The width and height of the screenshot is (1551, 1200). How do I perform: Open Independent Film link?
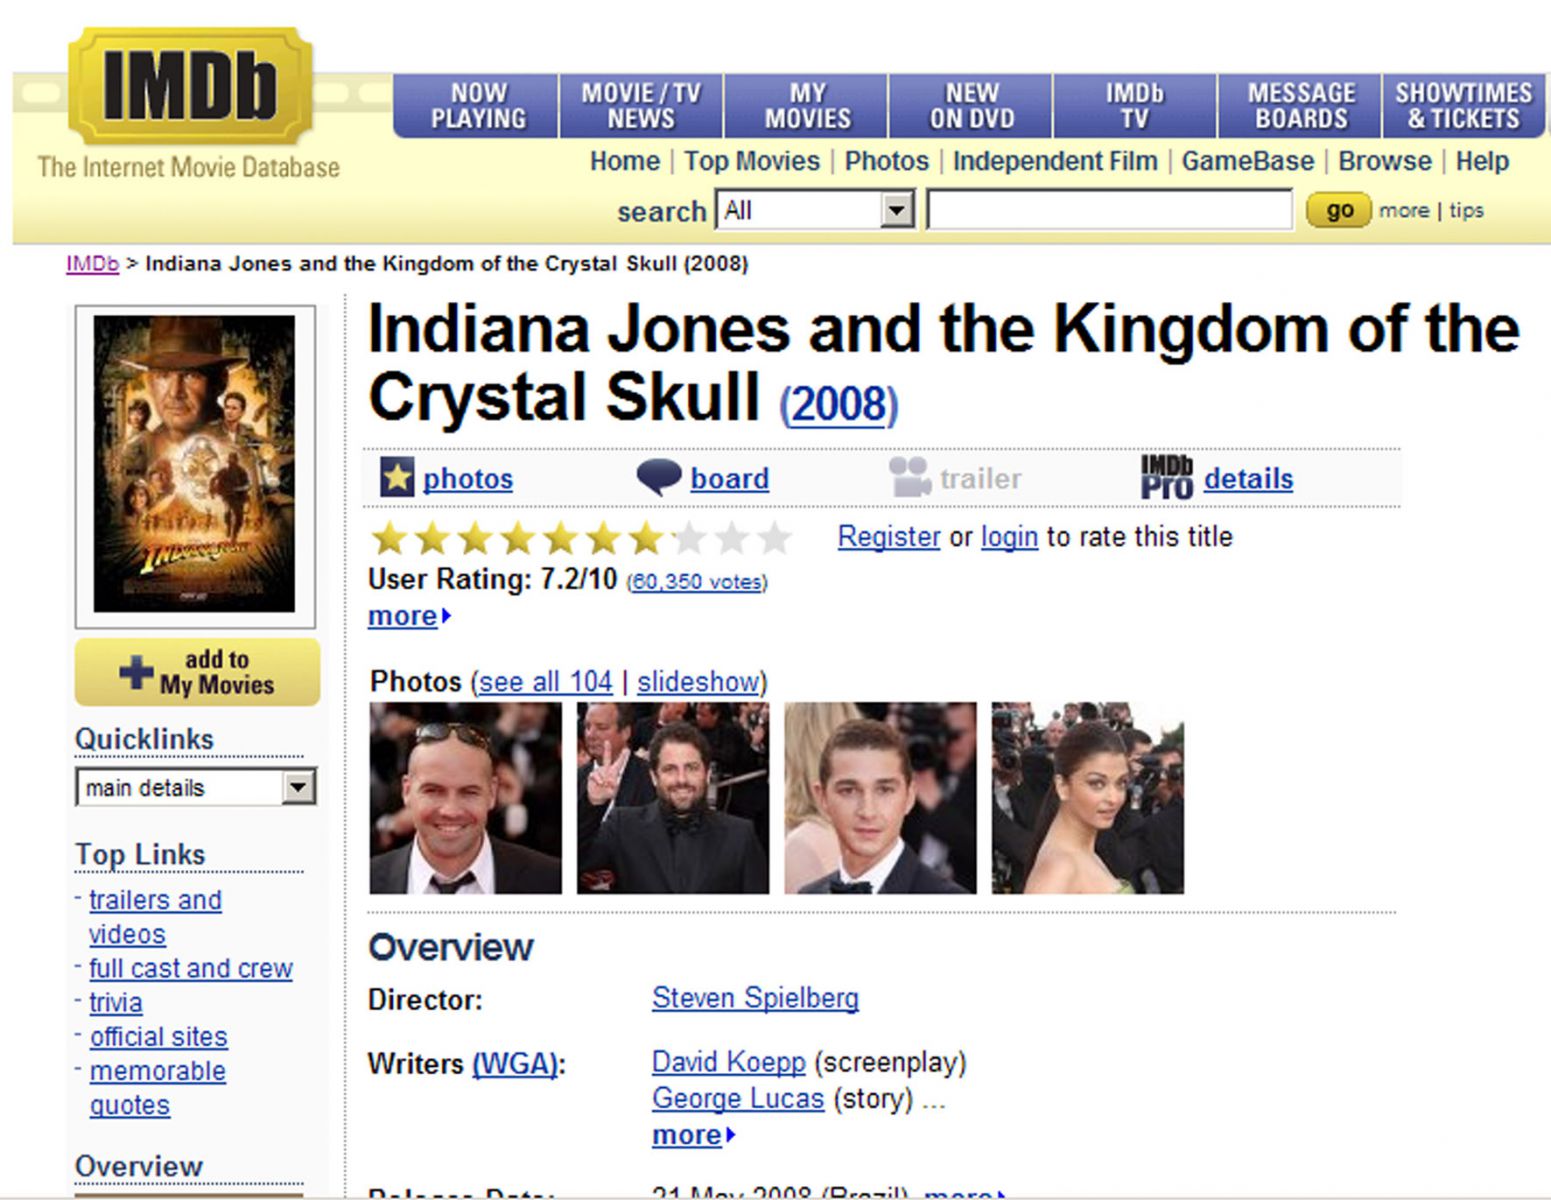coord(1055,161)
